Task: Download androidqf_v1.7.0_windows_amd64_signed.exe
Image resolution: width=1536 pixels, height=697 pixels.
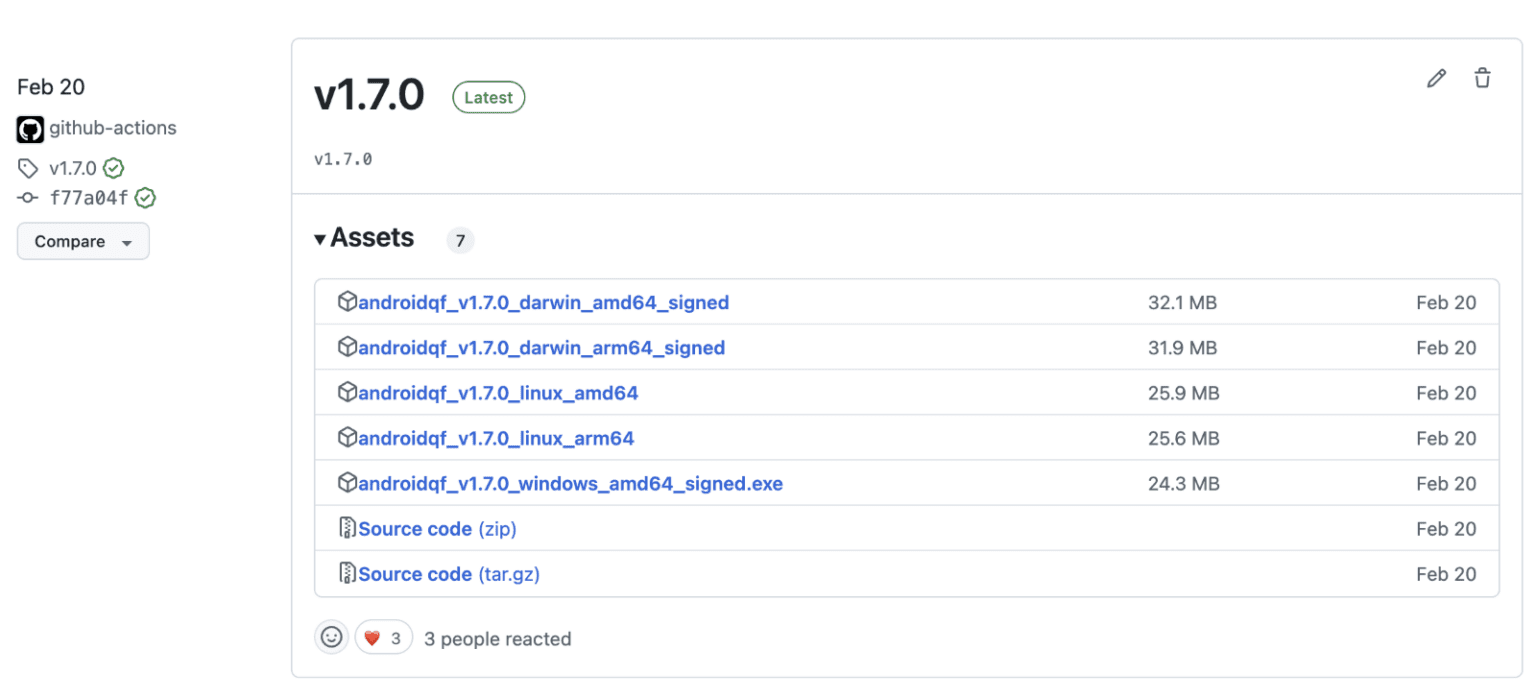Action: (571, 483)
